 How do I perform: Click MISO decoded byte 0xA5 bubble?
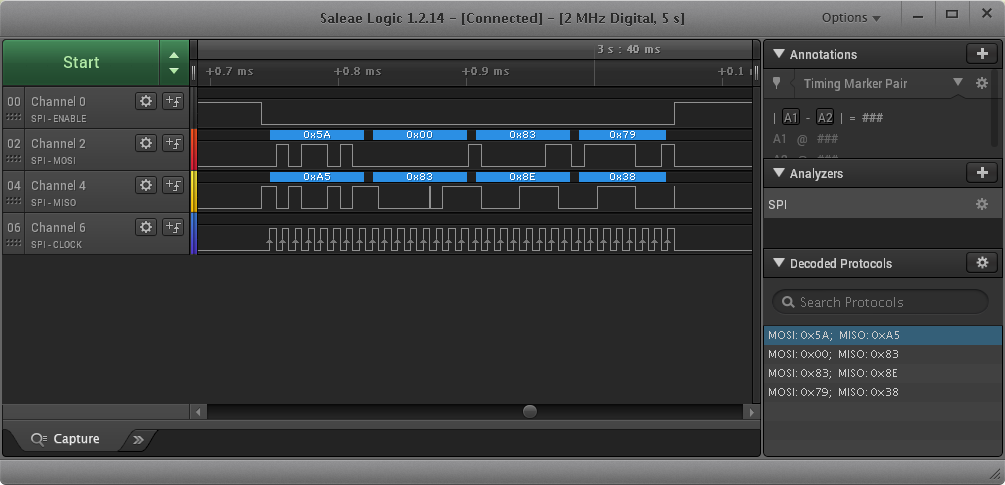click(317, 177)
